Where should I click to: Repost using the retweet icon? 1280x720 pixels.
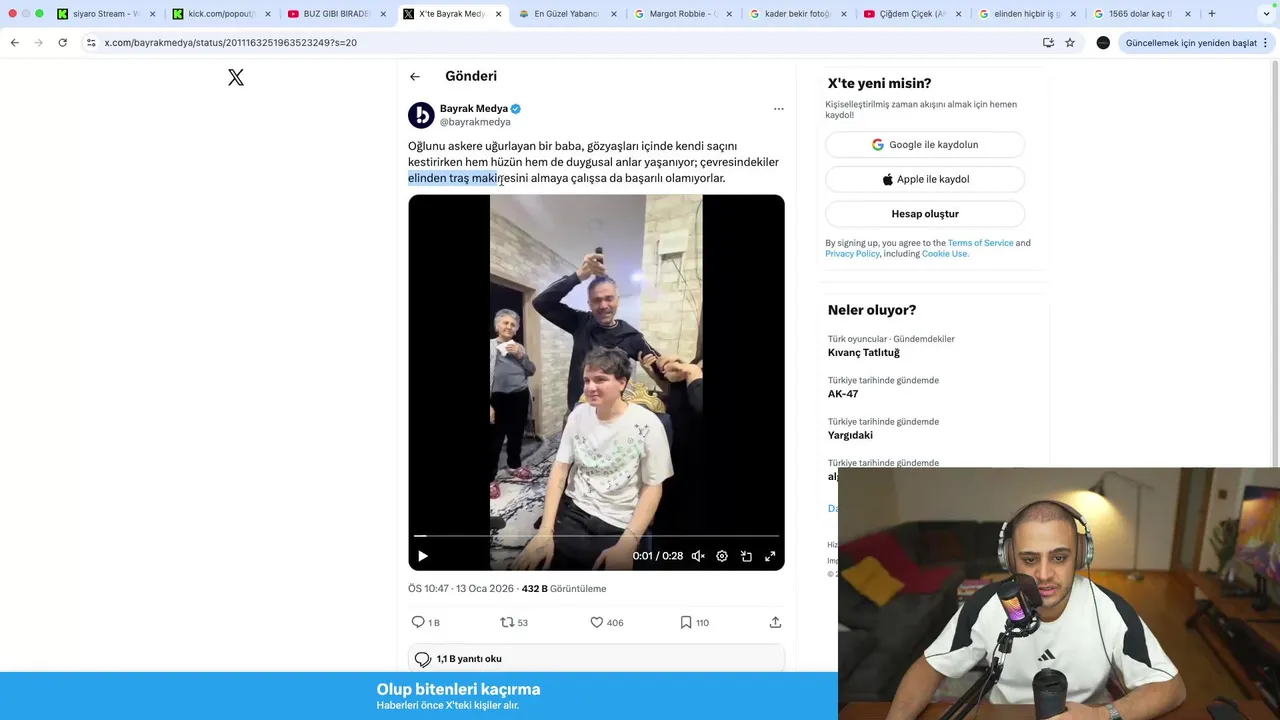click(507, 622)
